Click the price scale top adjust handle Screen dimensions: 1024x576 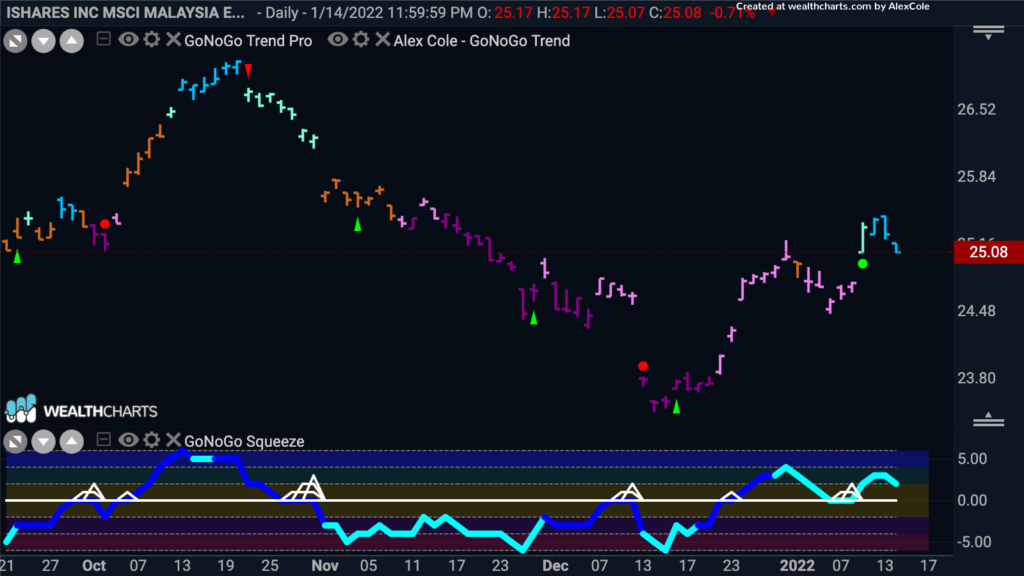tap(988, 33)
